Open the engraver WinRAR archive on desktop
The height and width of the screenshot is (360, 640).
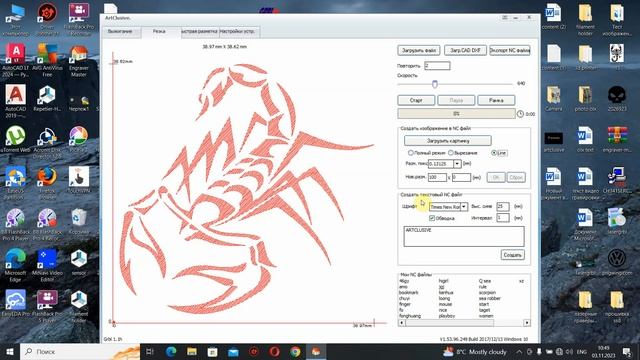click(617, 140)
